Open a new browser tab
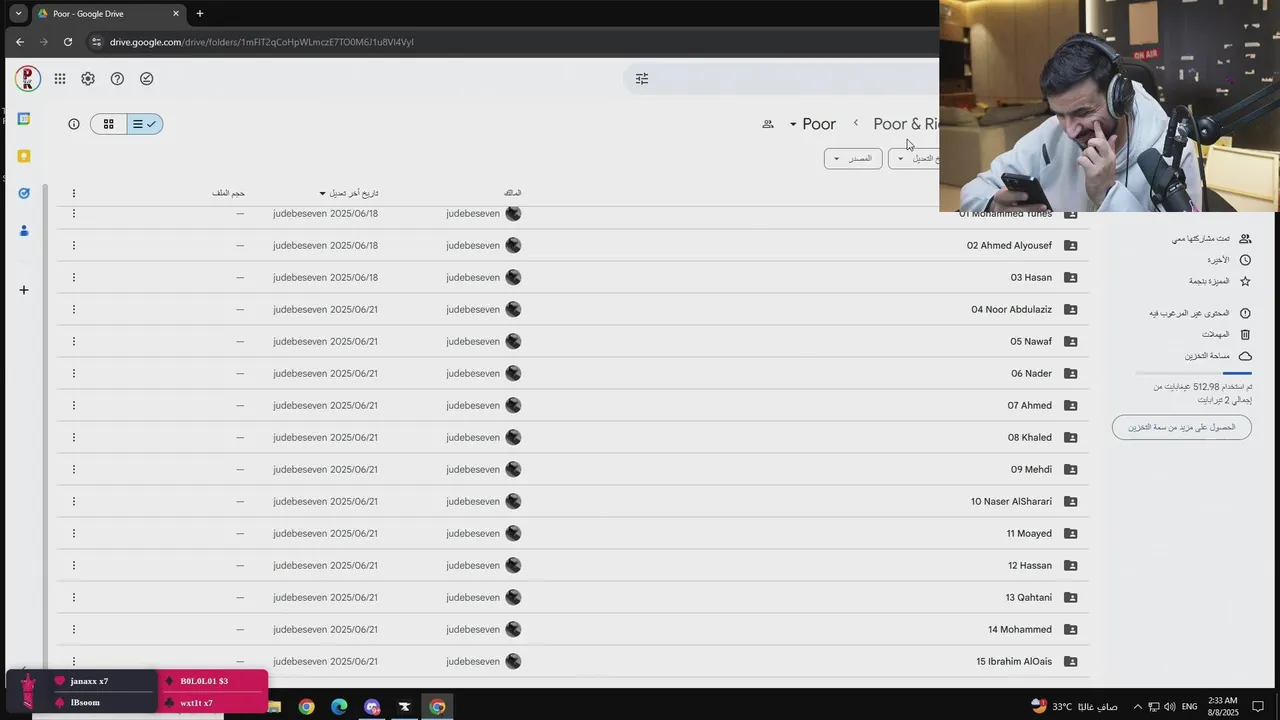The height and width of the screenshot is (720, 1280). (200, 13)
